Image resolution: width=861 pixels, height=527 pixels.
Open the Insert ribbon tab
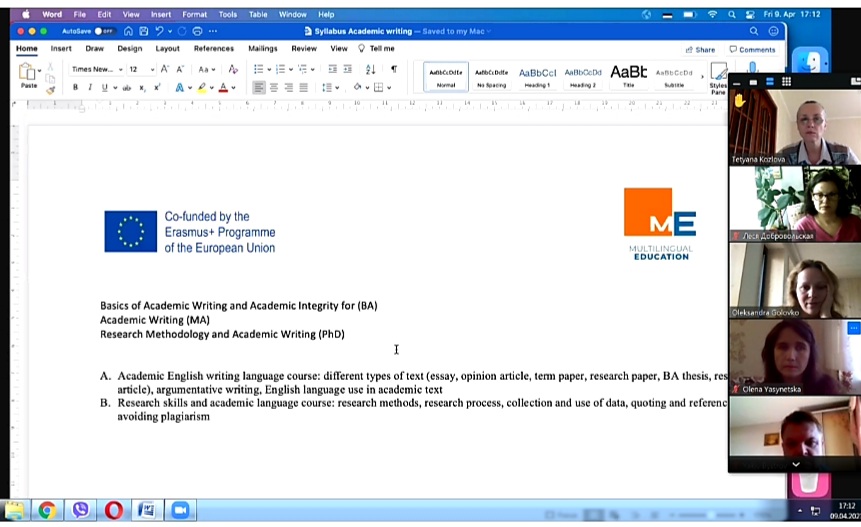[61, 48]
